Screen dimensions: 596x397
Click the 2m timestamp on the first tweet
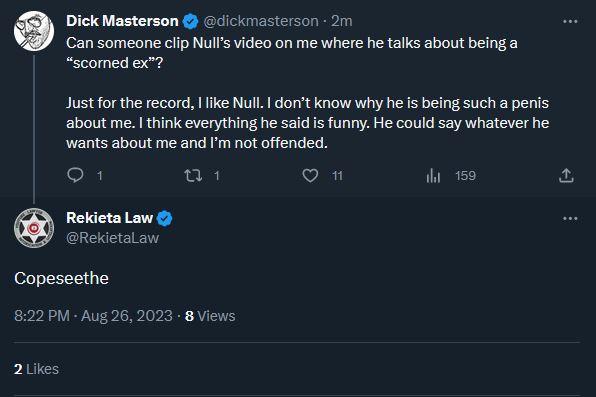coord(341,21)
